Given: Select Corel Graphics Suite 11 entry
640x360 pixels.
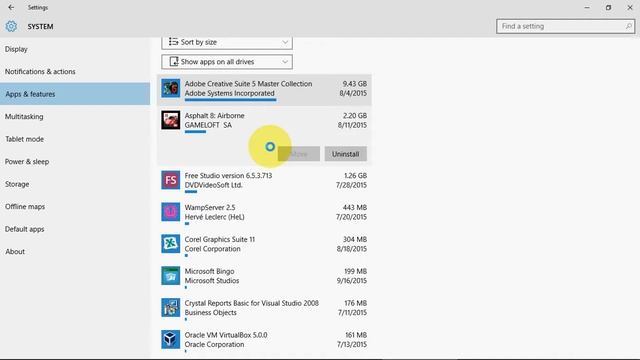Looking at the screenshot, I should coord(264,246).
